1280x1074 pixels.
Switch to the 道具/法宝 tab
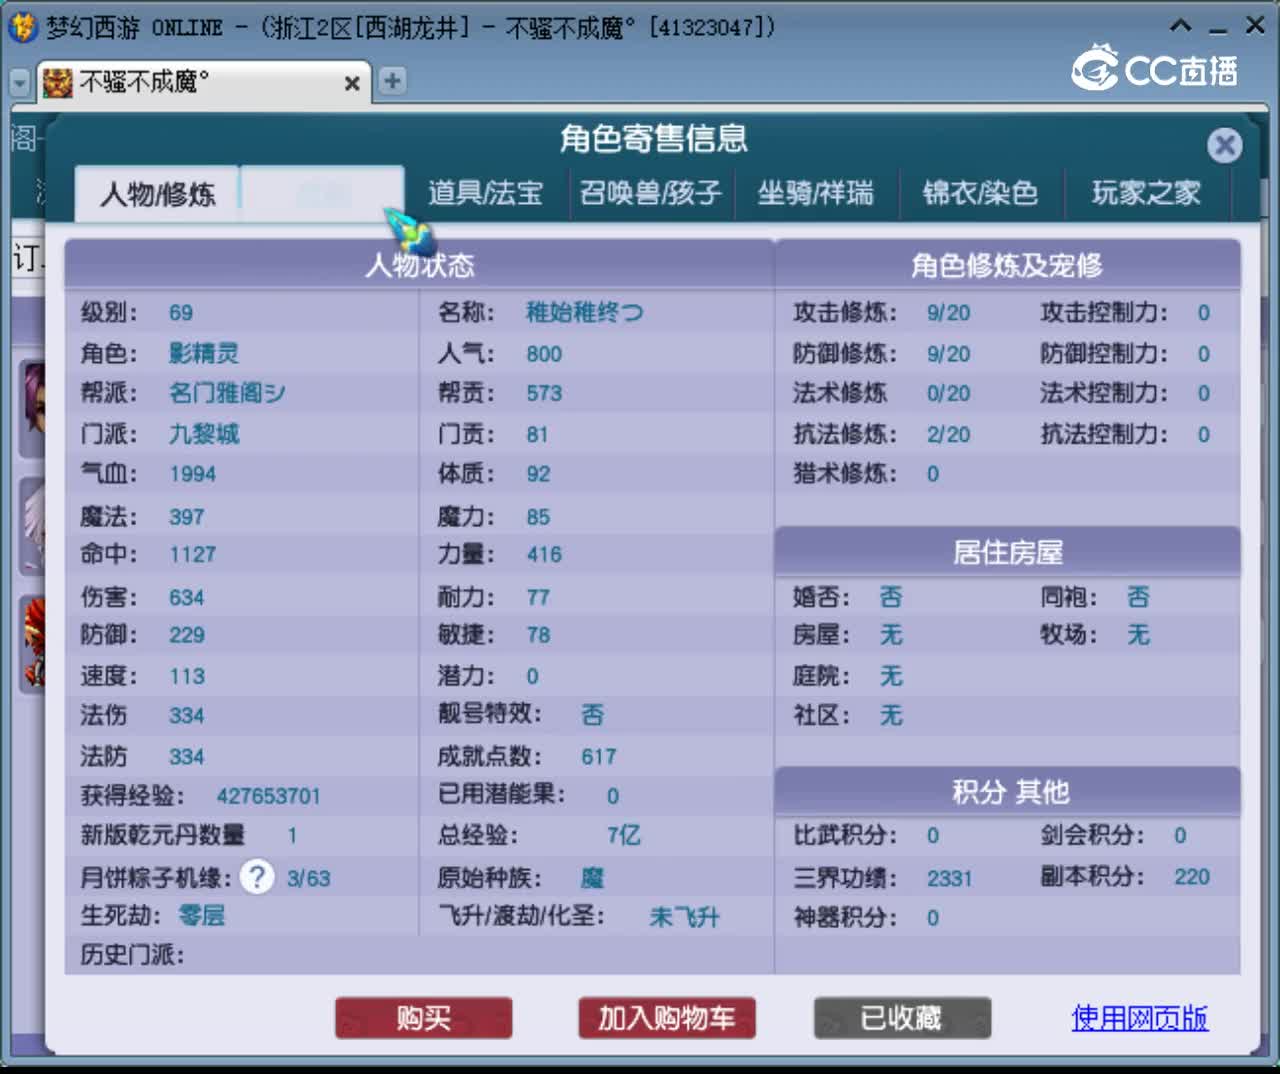[486, 192]
